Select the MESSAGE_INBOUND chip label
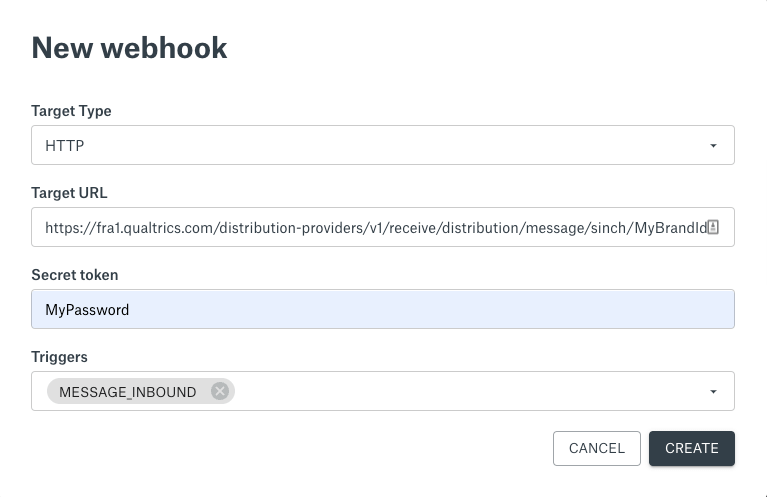The height and width of the screenshot is (497, 767). click(x=128, y=392)
